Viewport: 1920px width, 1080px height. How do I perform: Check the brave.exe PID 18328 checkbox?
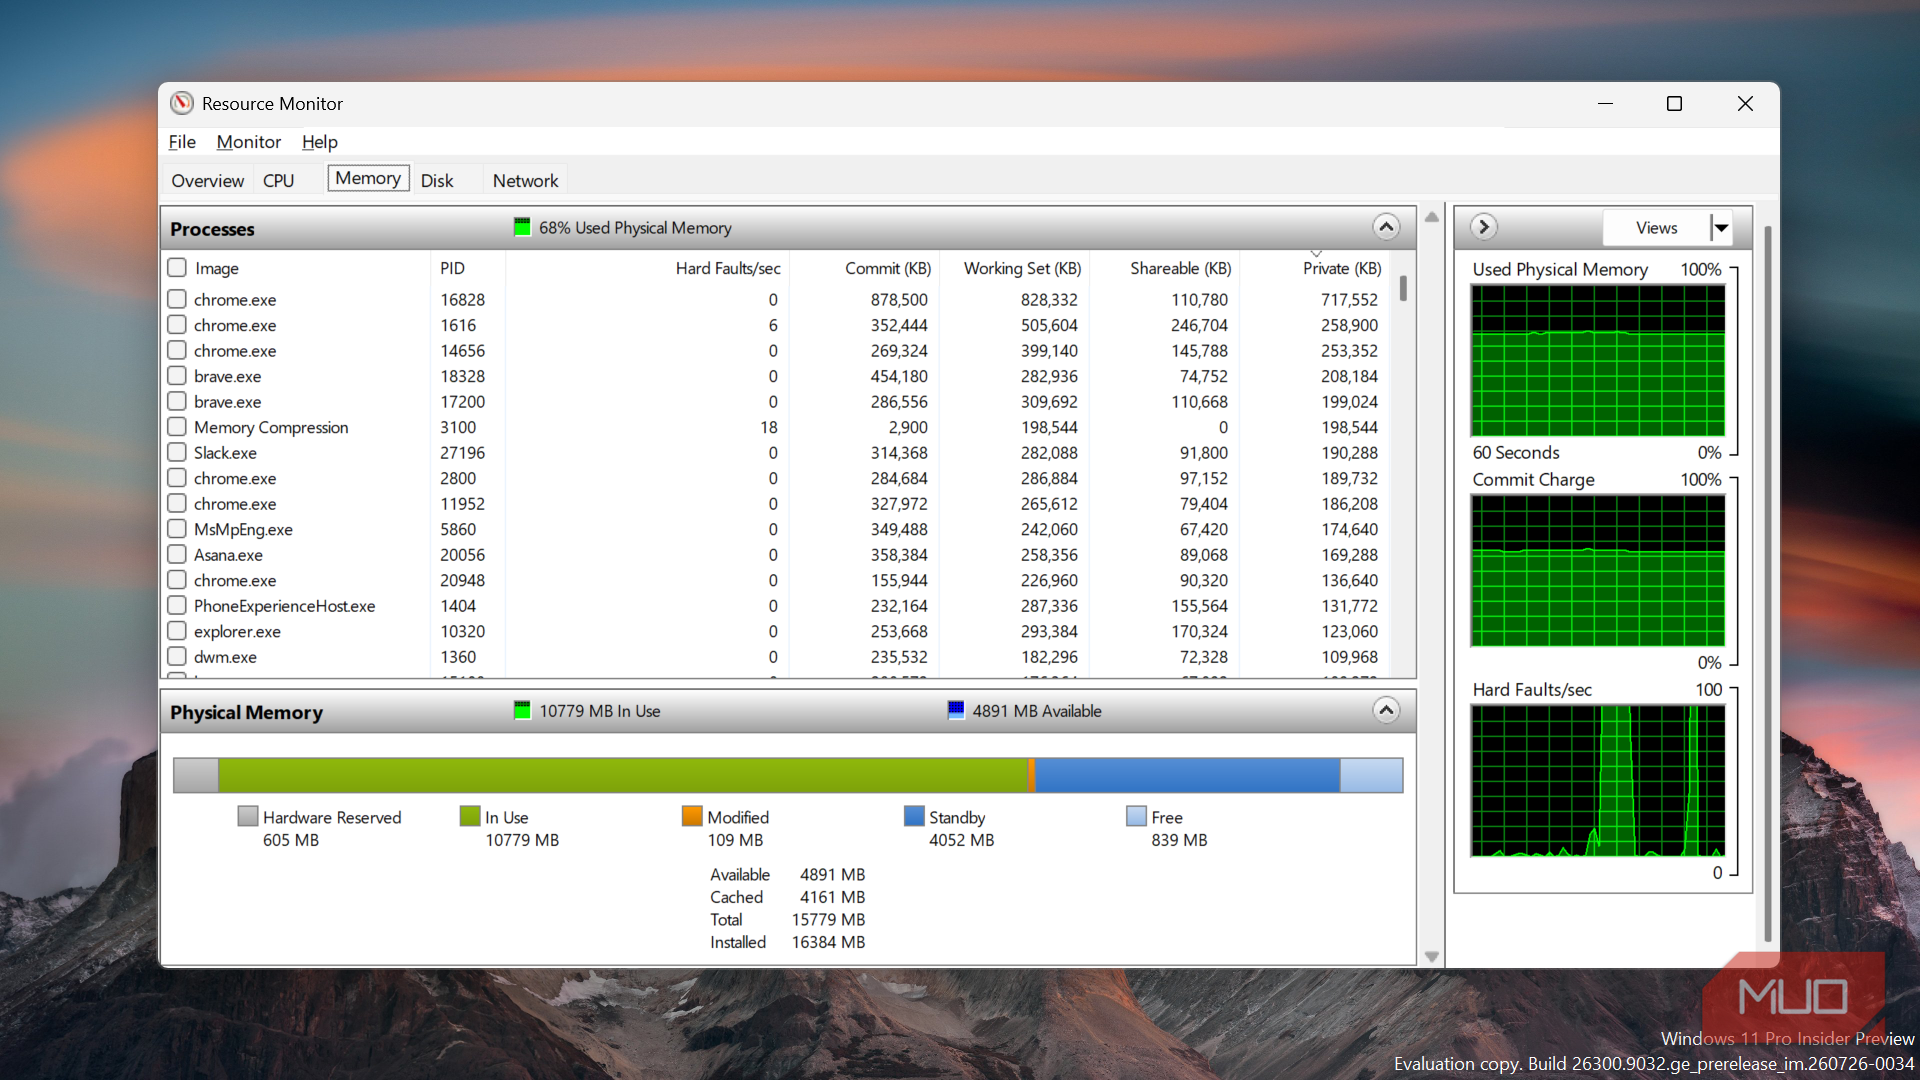pyautogui.click(x=177, y=375)
